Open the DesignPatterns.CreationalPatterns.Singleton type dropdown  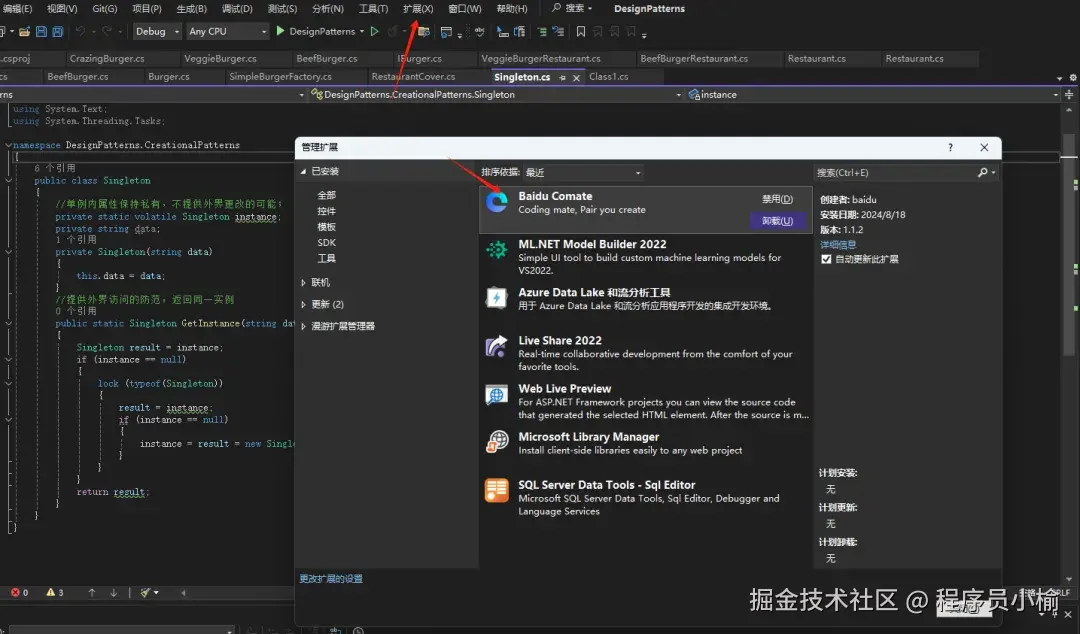click(x=496, y=94)
